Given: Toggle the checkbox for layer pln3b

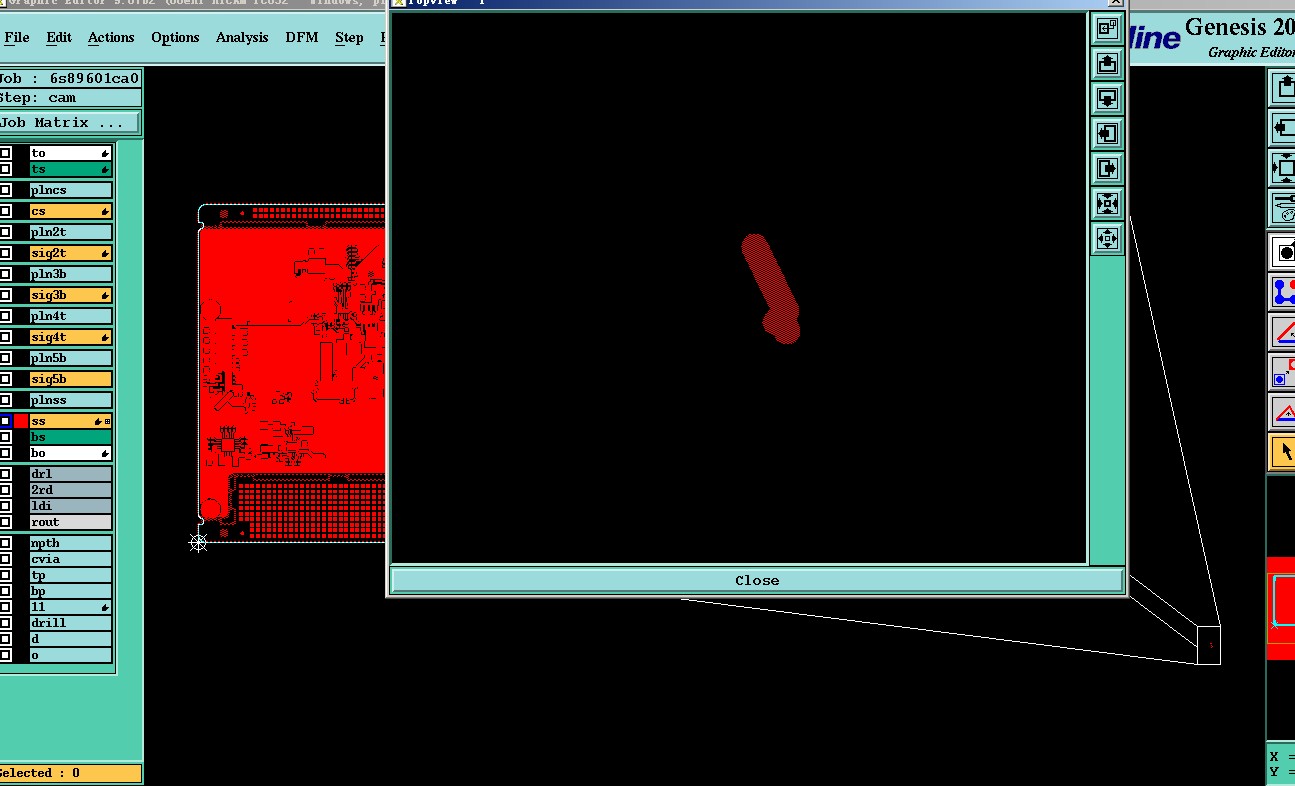Looking at the screenshot, I should [5, 274].
